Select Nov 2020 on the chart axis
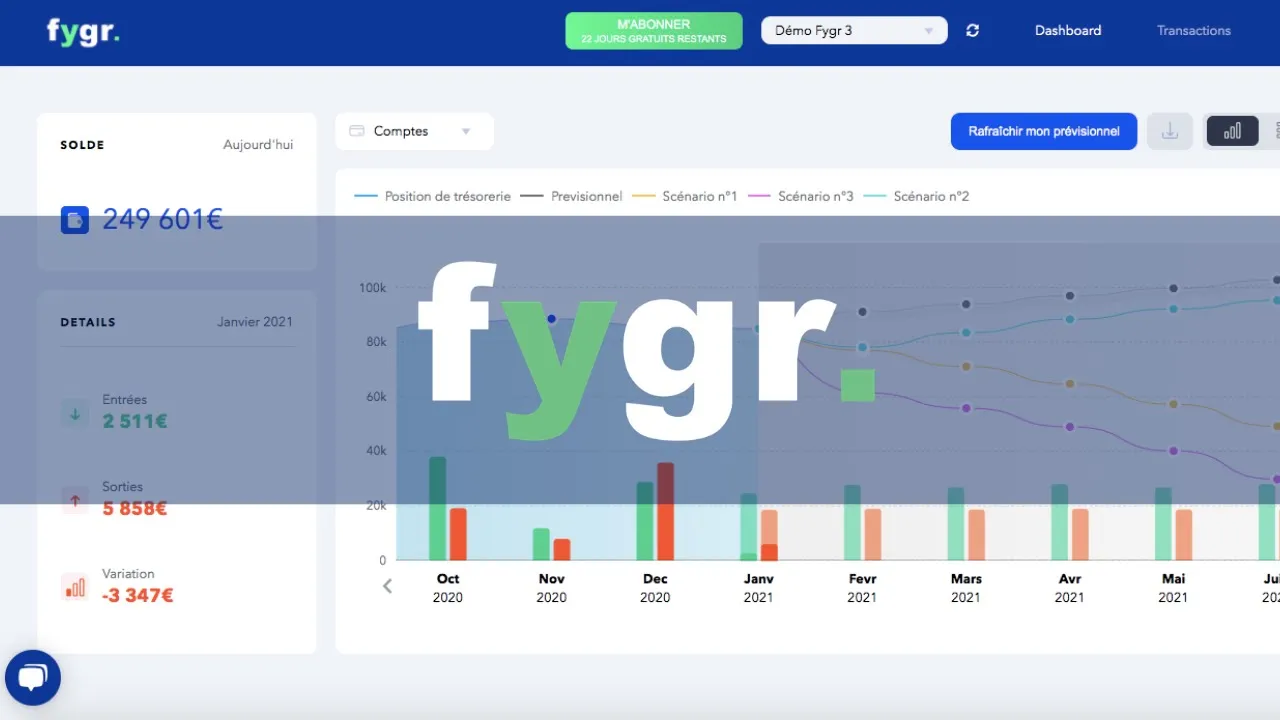Screen dimensions: 1280x720 coord(552,588)
